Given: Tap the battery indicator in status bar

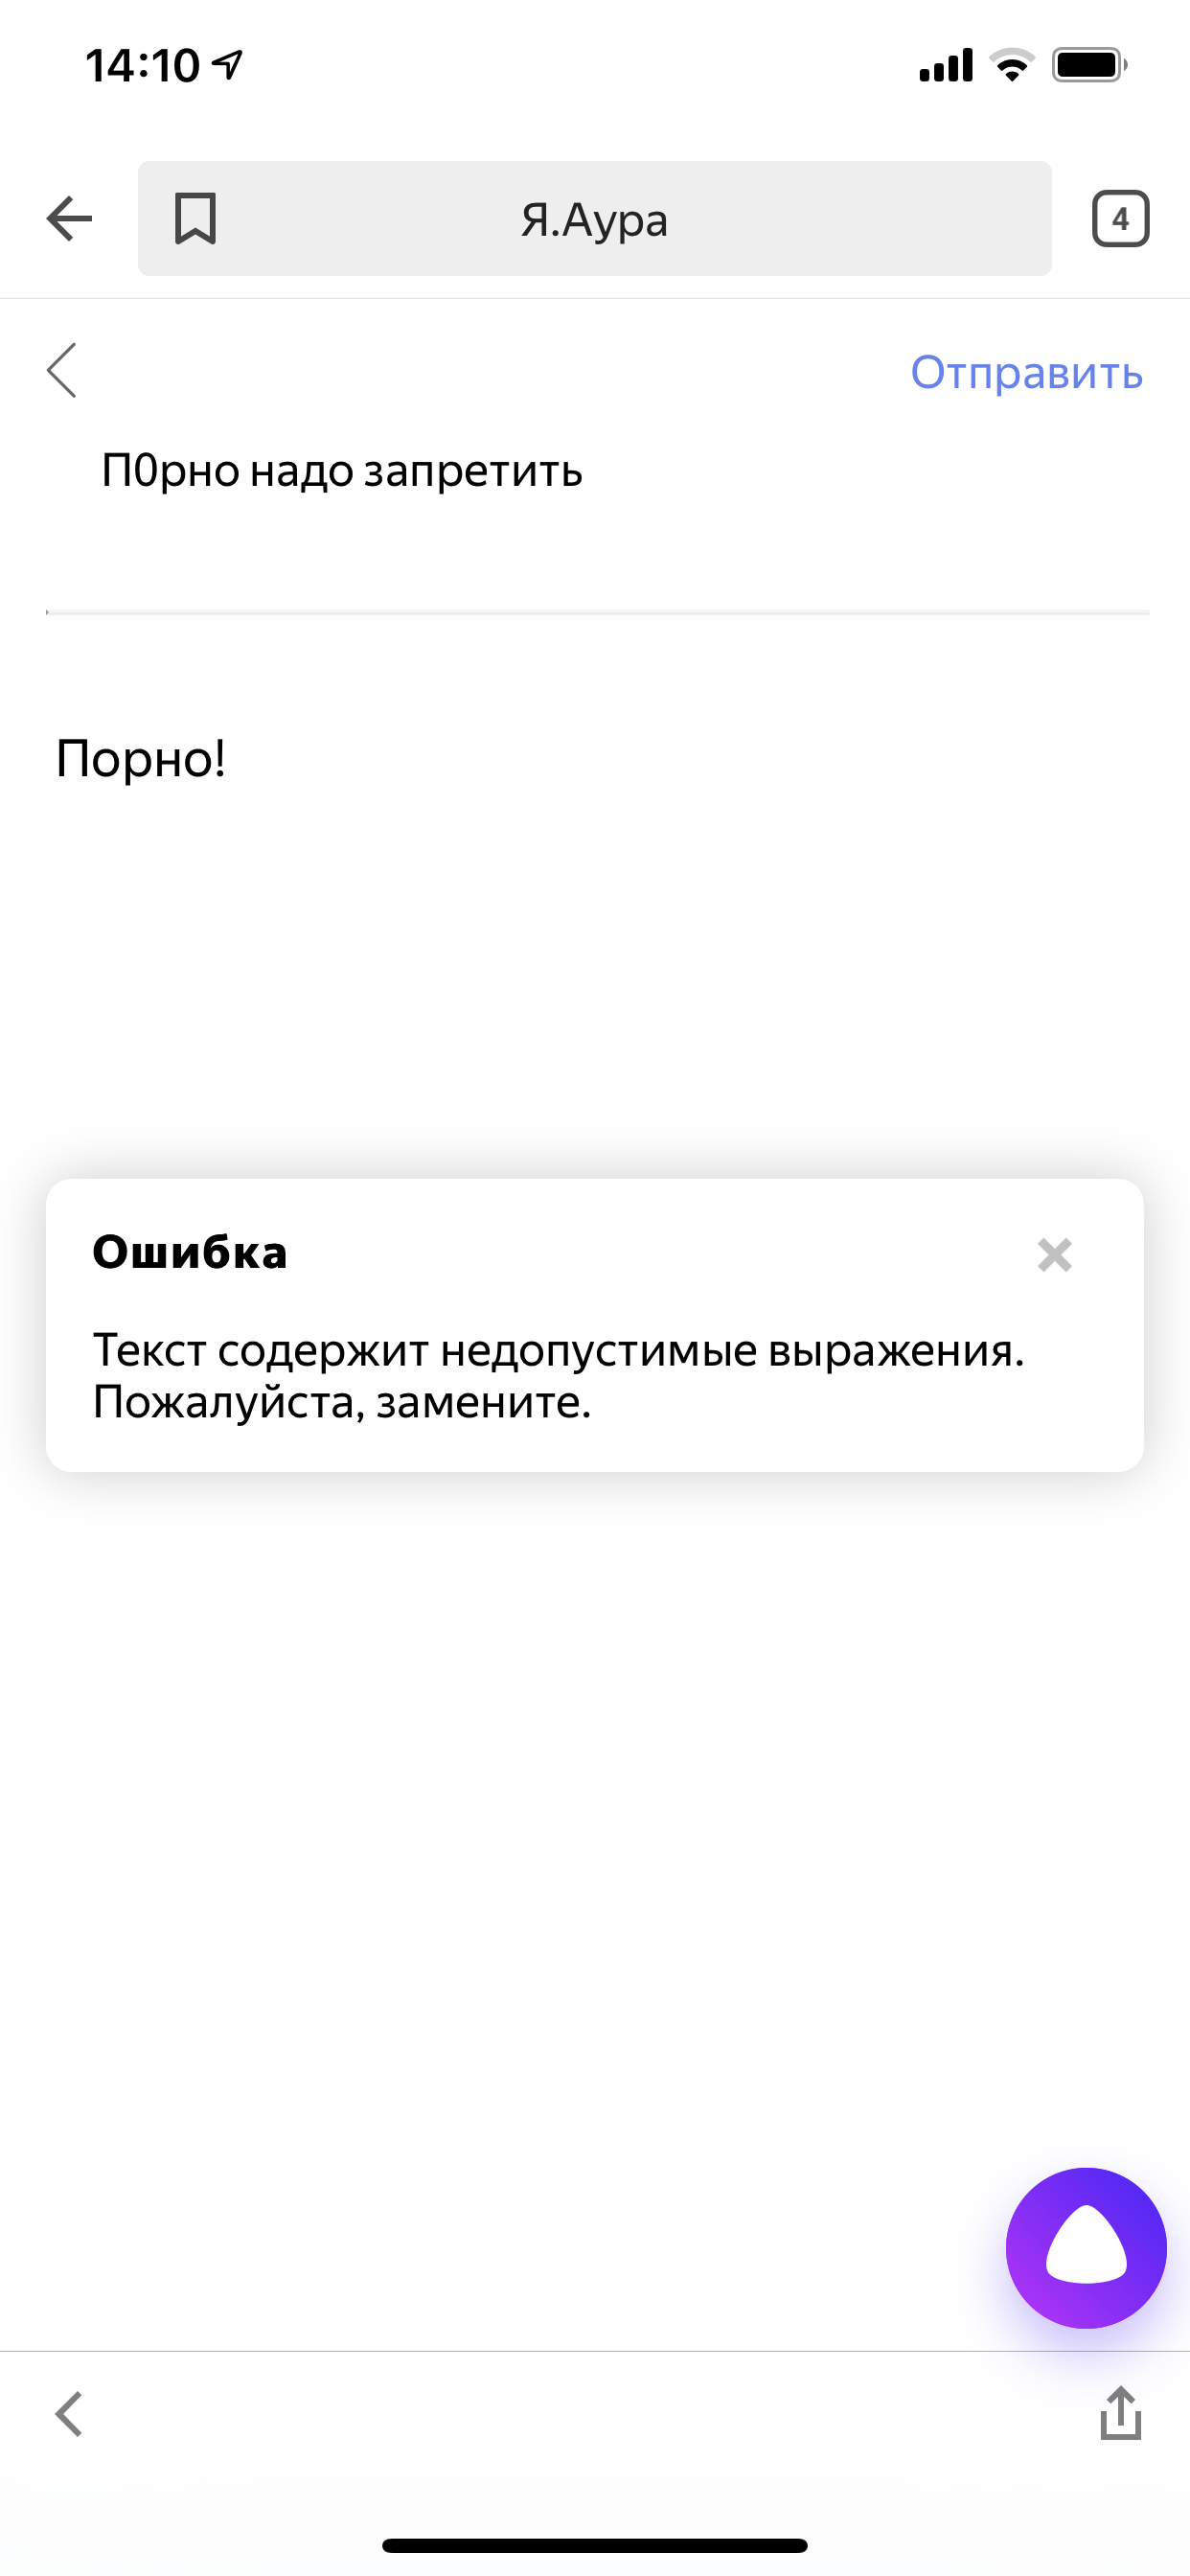Looking at the screenshot, I should click(x=1089, y=66).
